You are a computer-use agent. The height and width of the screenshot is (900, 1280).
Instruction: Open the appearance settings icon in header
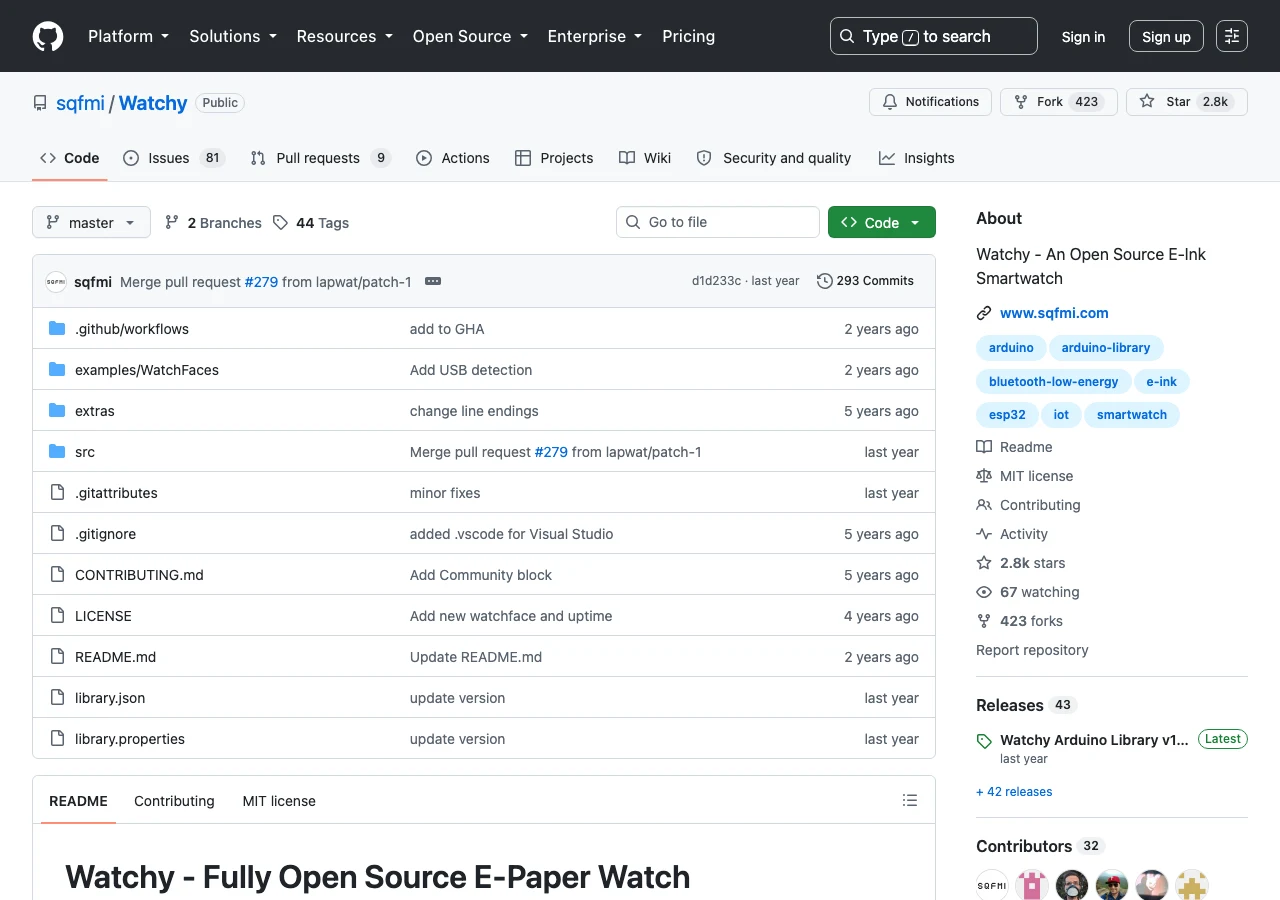tap(1232, 36)
